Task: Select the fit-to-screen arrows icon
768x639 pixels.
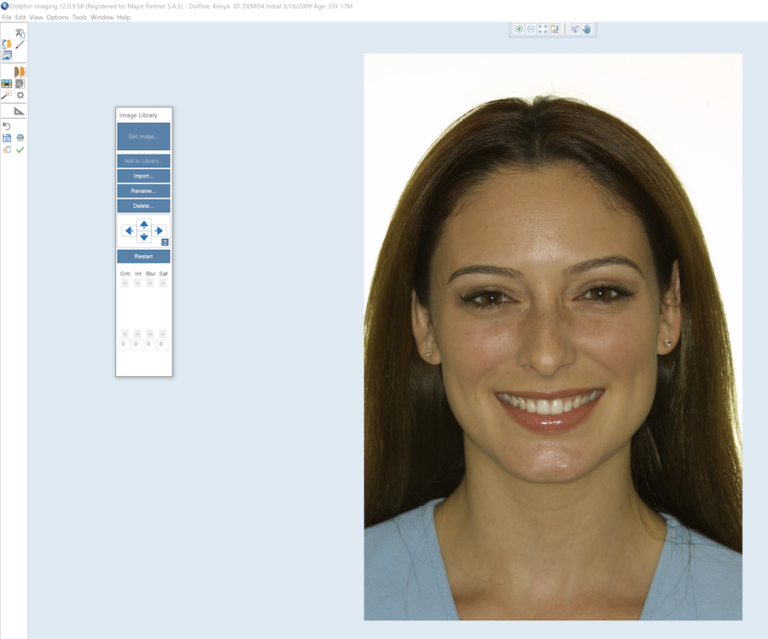Action: tap(543, 29)
